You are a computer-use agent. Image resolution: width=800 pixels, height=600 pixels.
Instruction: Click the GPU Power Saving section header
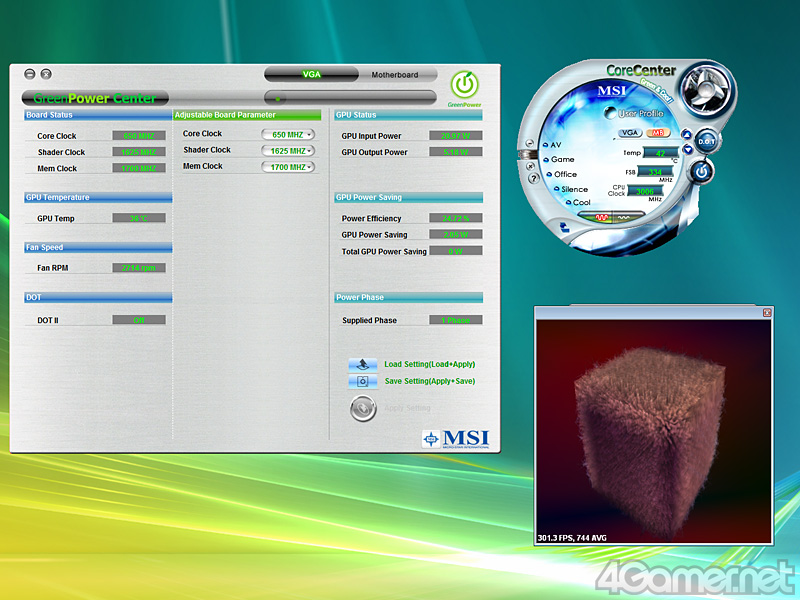click(x=408, y=197)
